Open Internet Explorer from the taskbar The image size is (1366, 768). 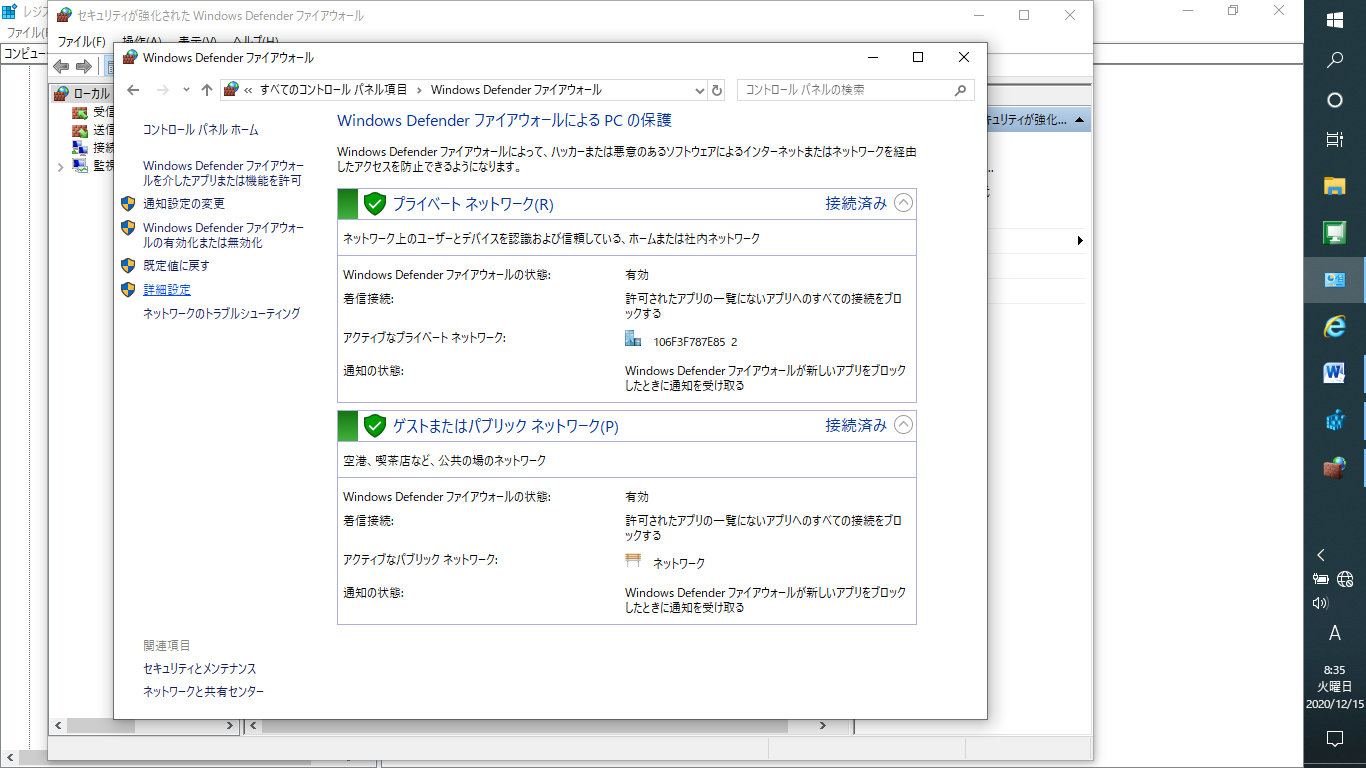[x=1335, y=326]
